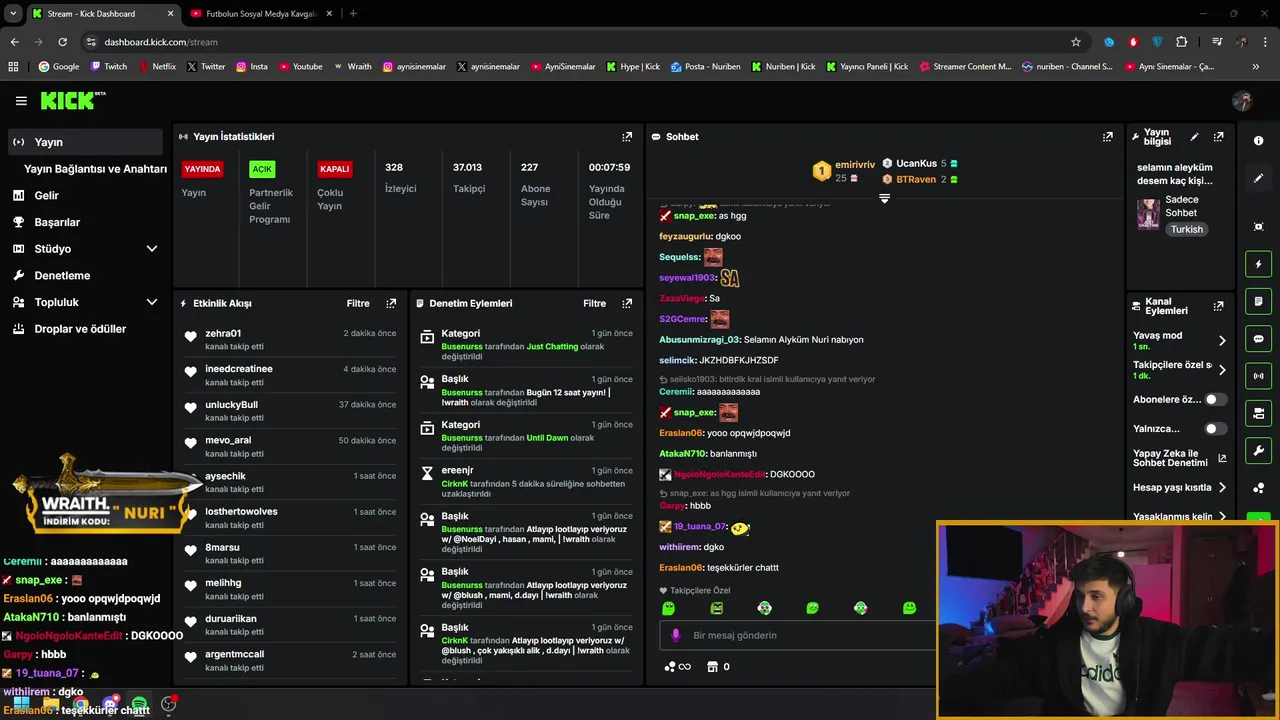The height and width of the screenshot is (720, 1280).
Task: Open the Twitch bookmark
Action: click(109, 67)
